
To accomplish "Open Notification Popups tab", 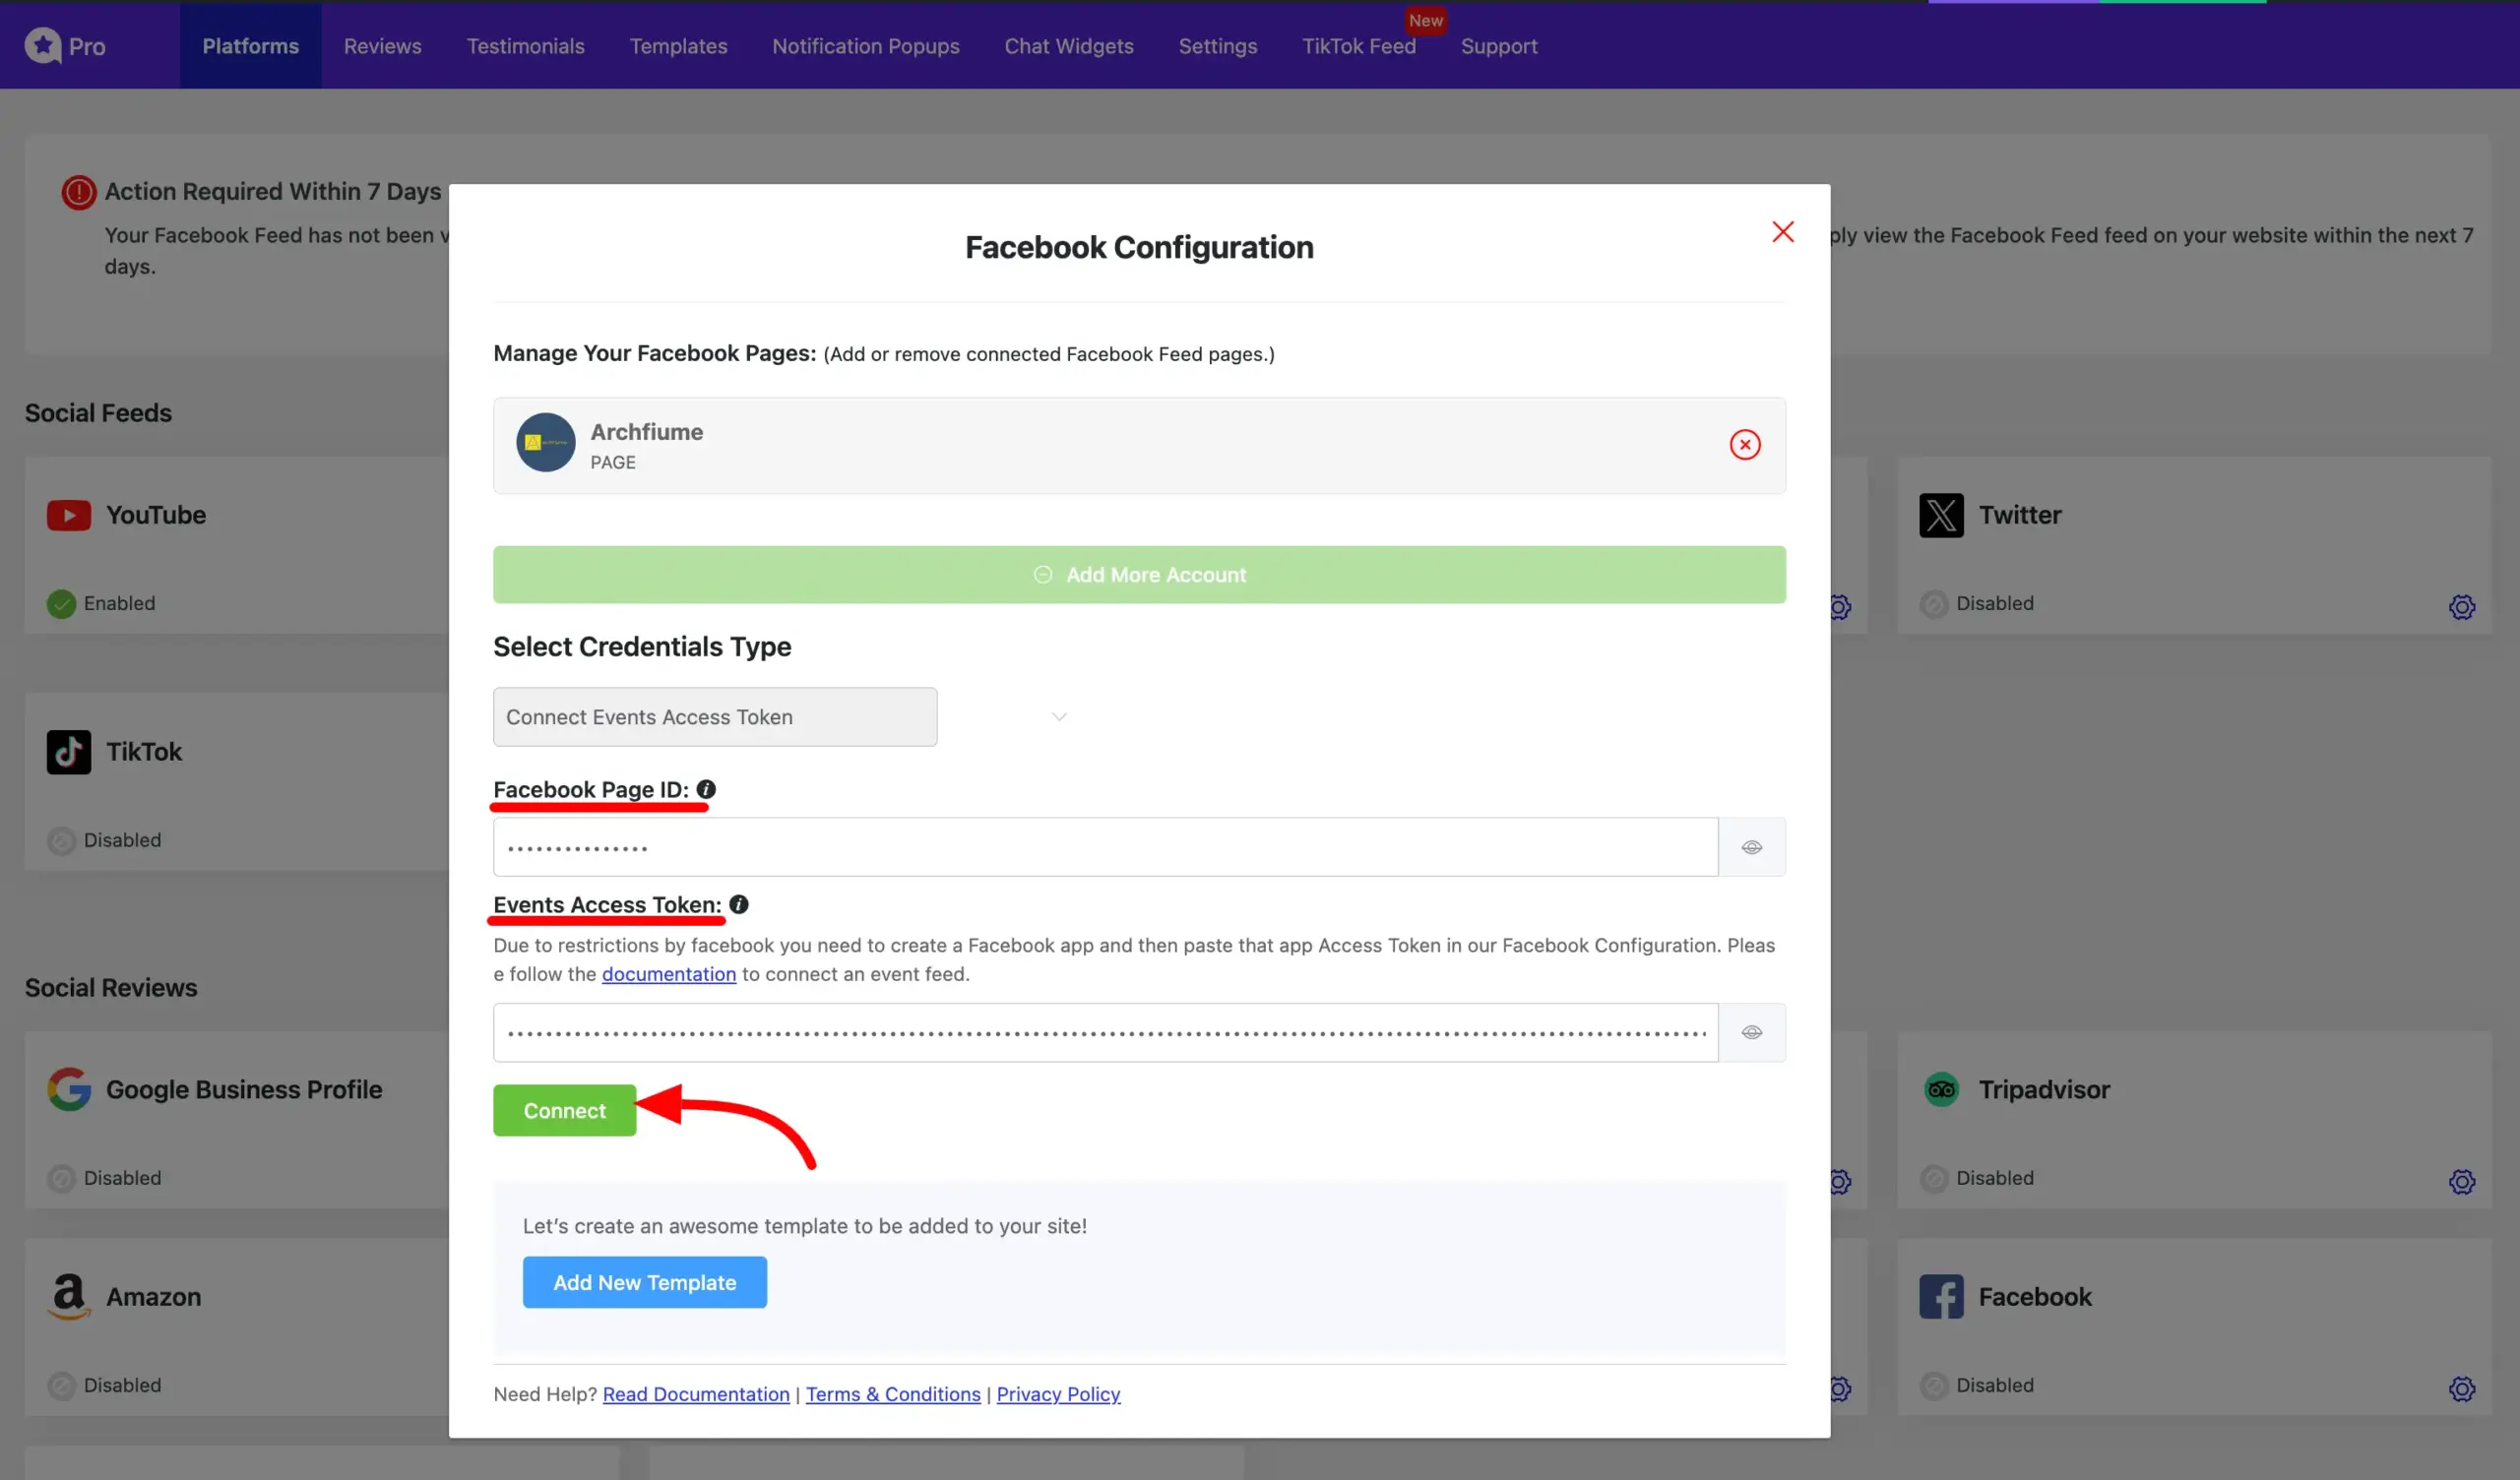I will point(865,46).
